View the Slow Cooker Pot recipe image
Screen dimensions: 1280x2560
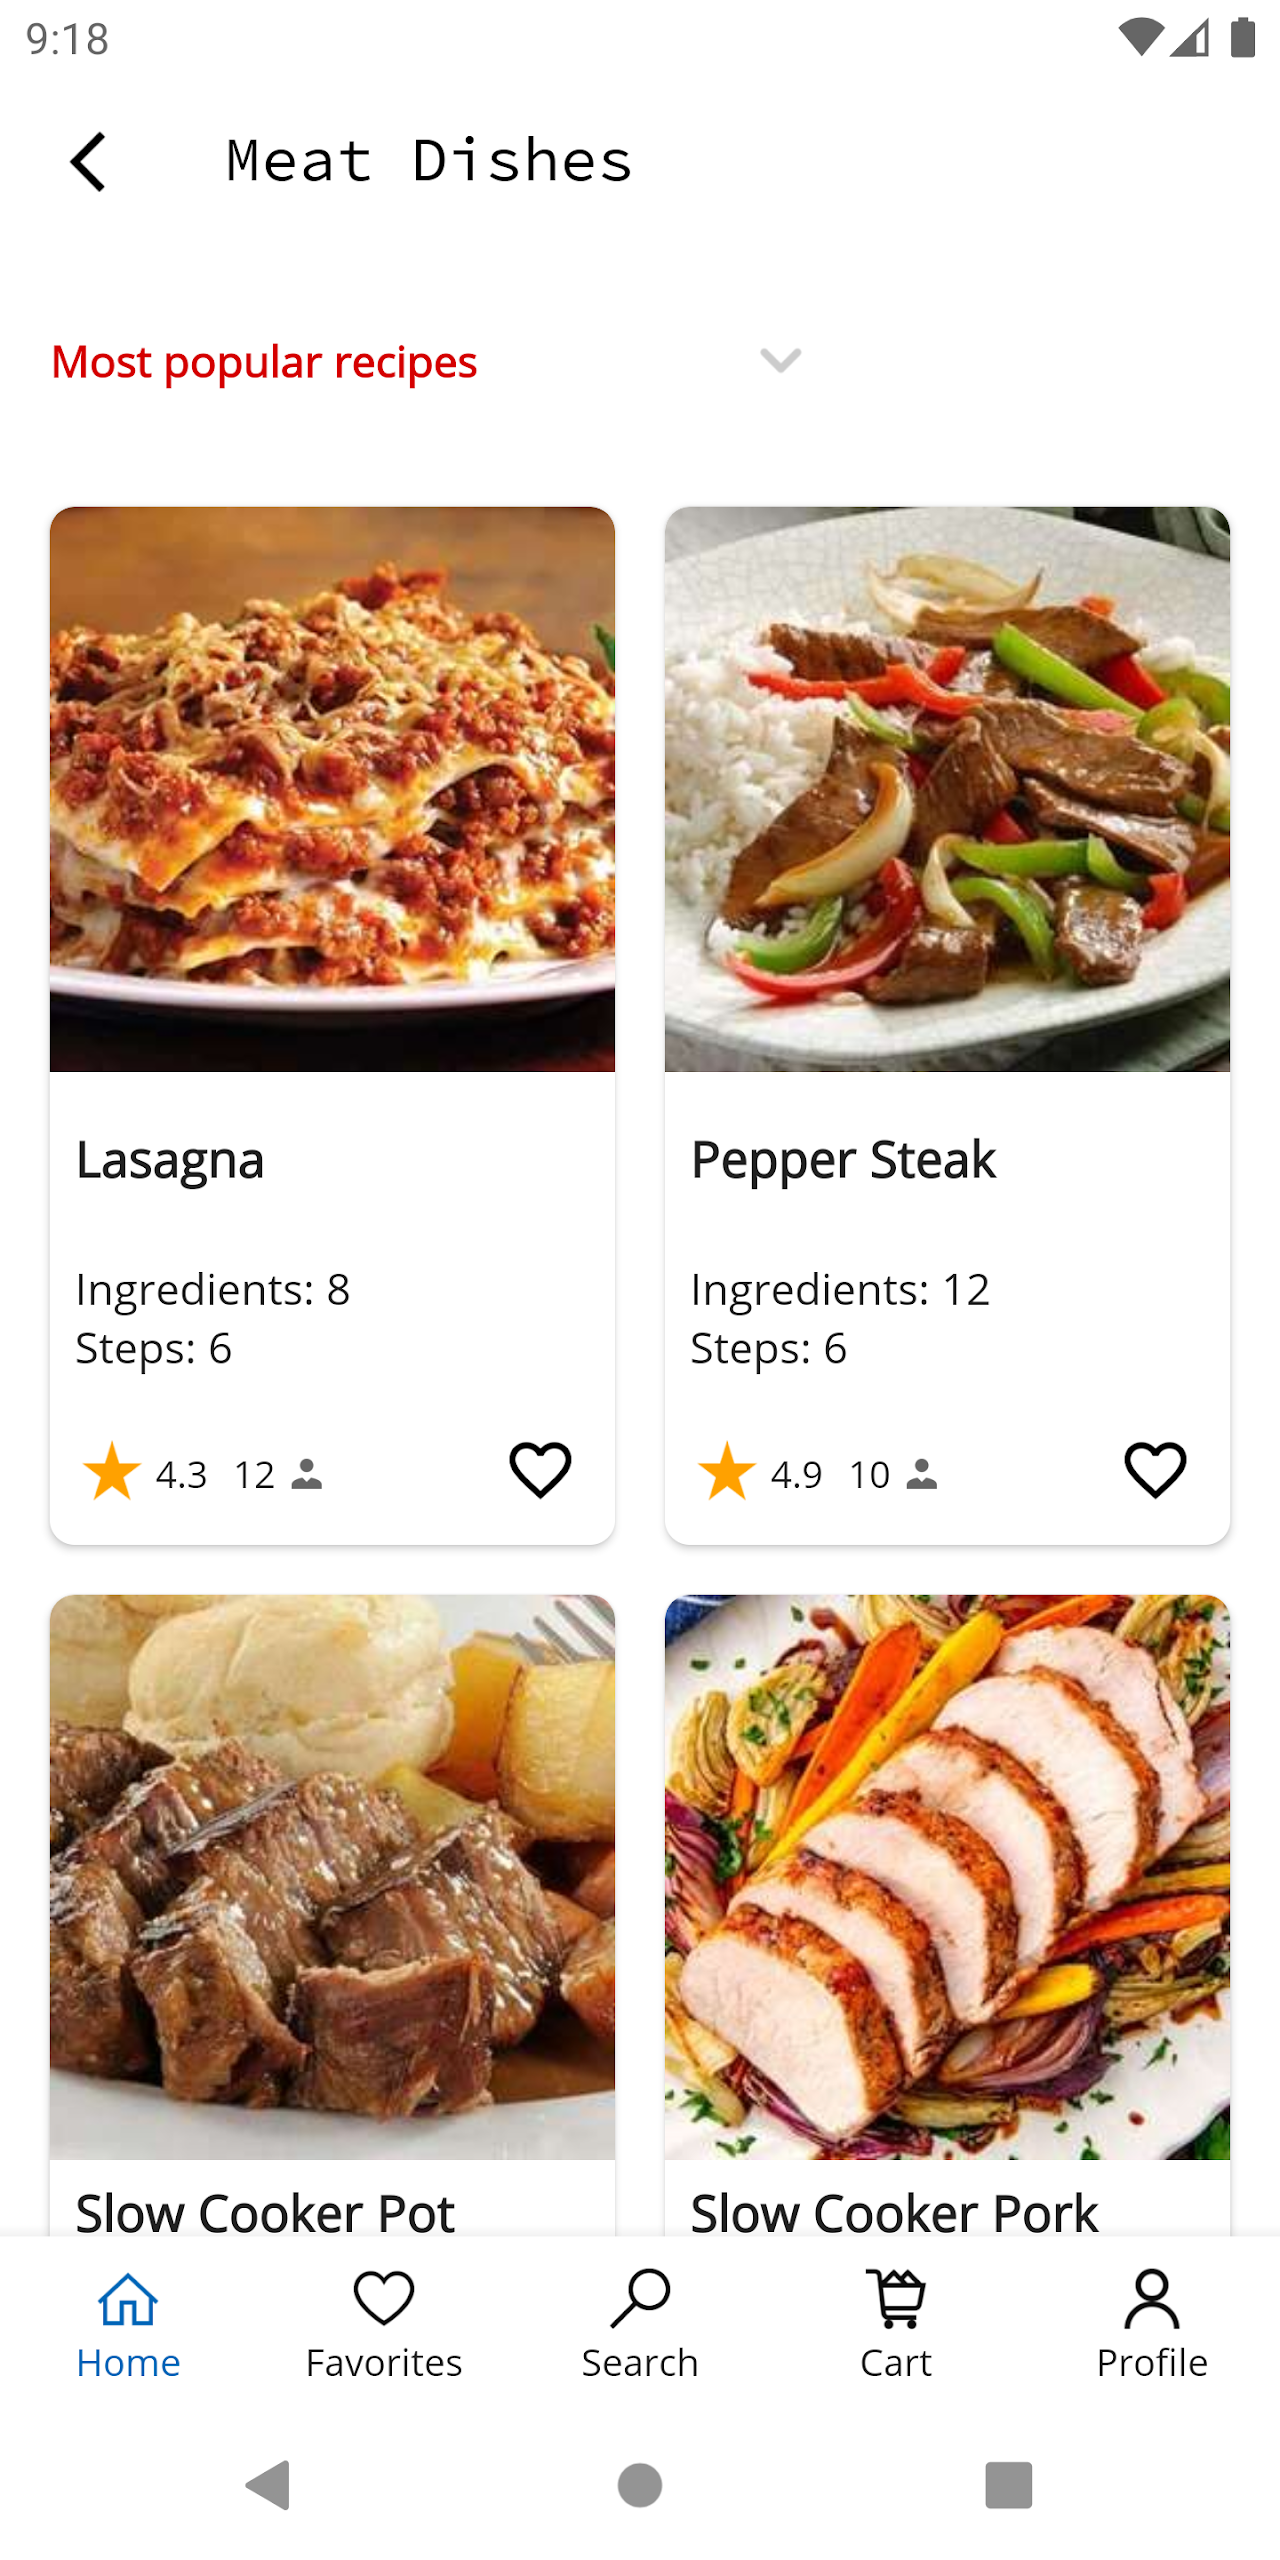pyautogui.click(x=332, y=1876)
